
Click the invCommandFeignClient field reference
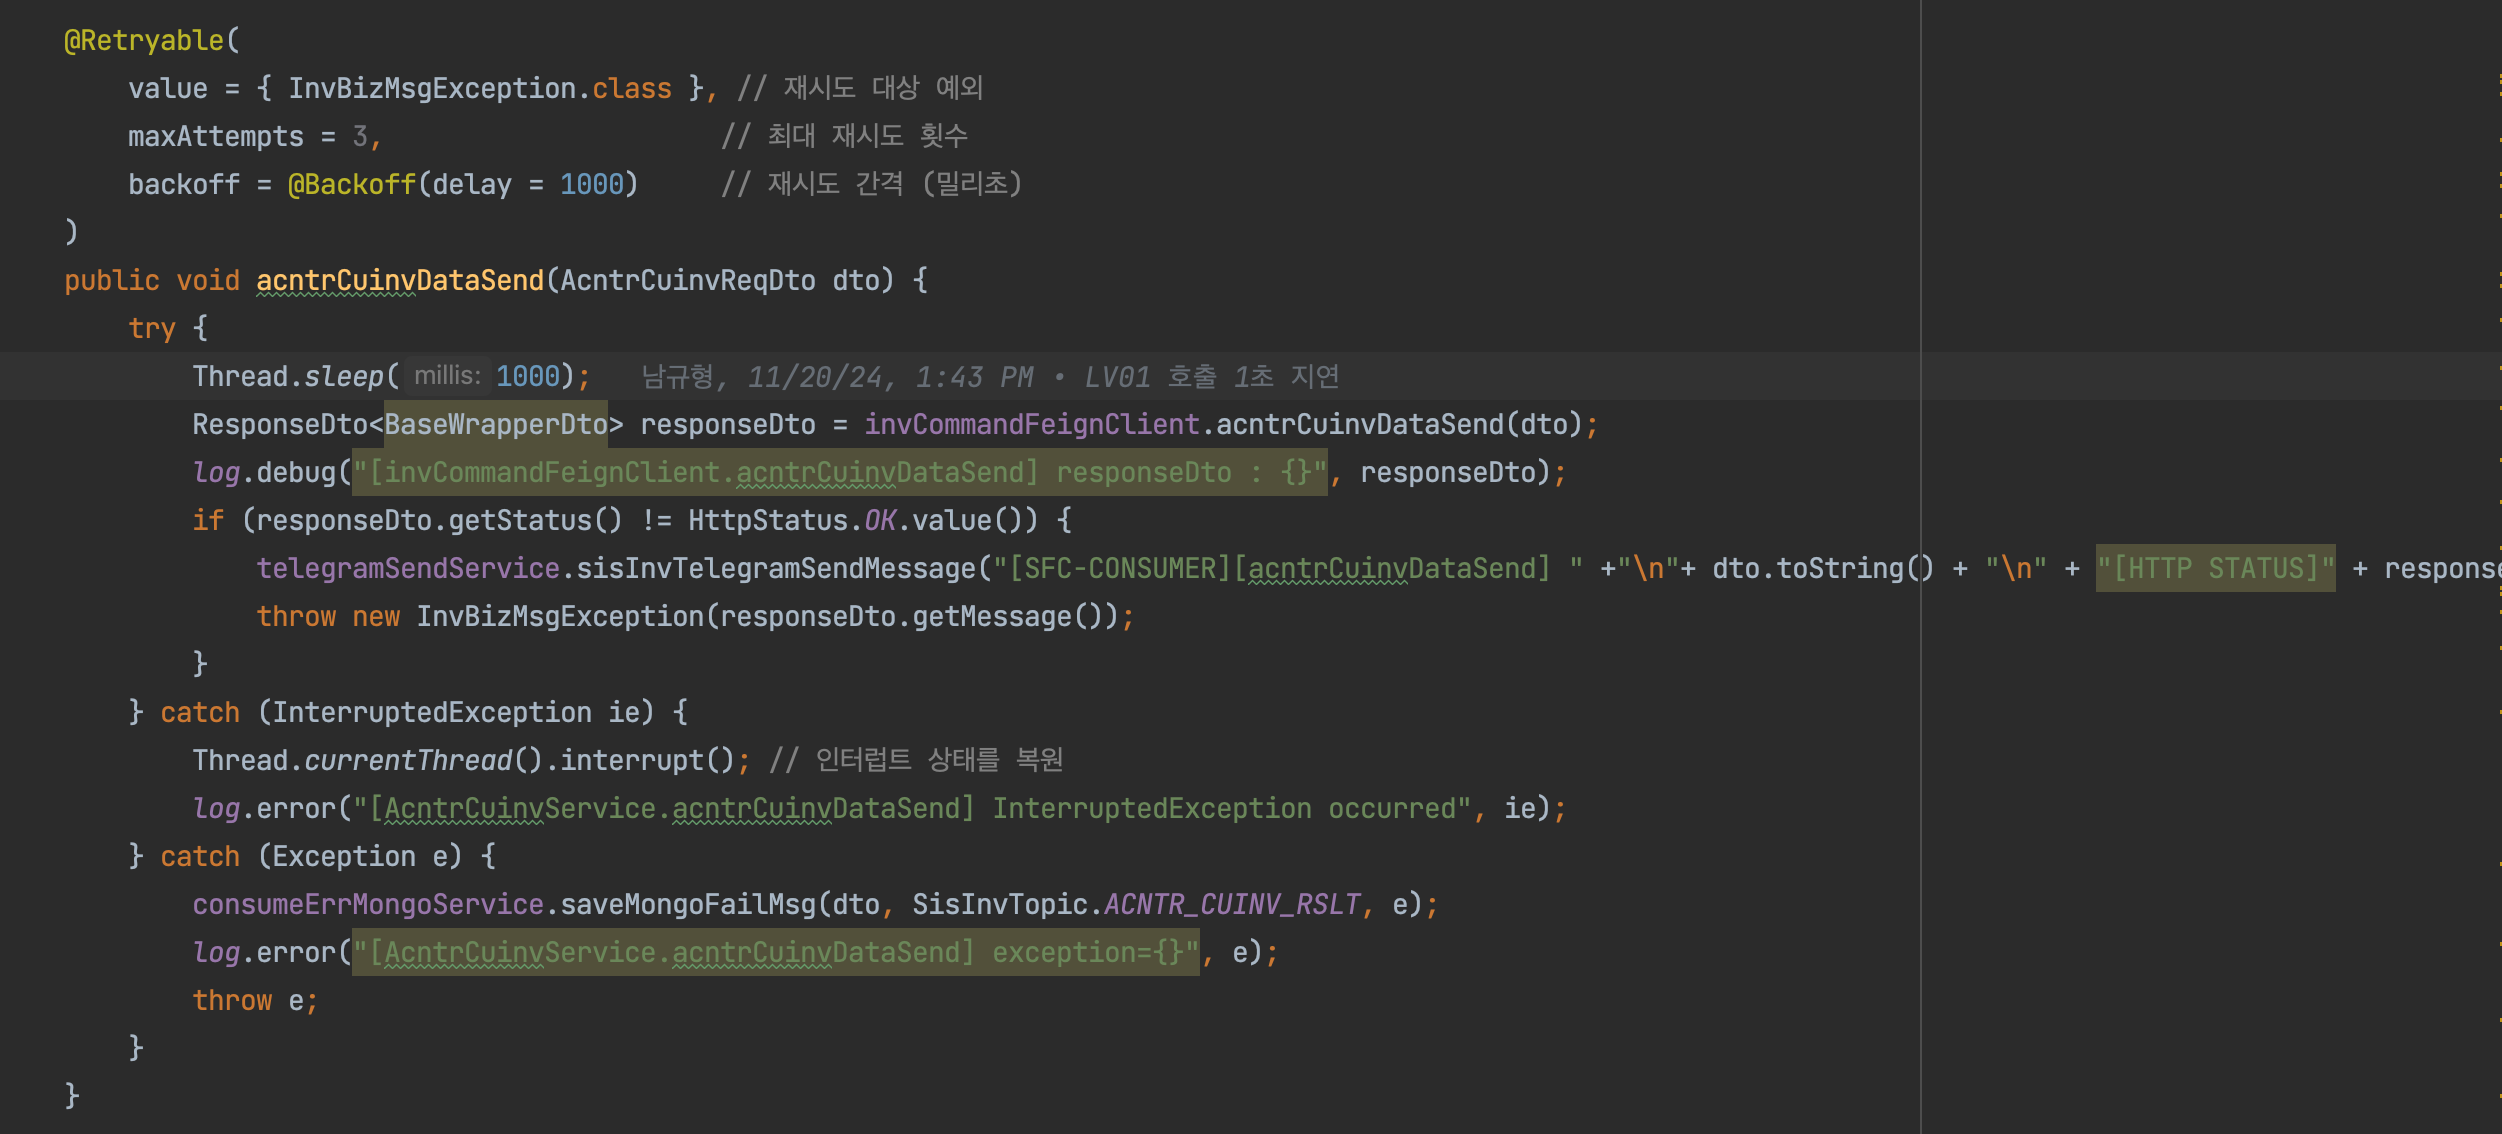click(x=1031, y=424)
